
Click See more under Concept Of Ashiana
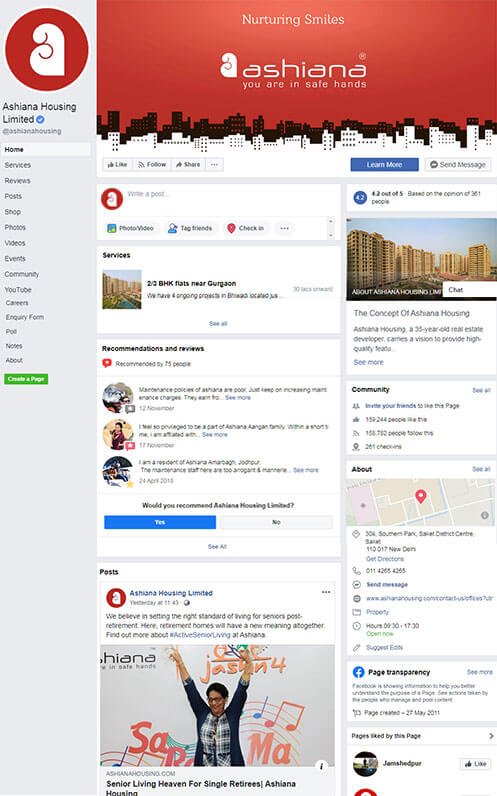(x=369, y=362)
